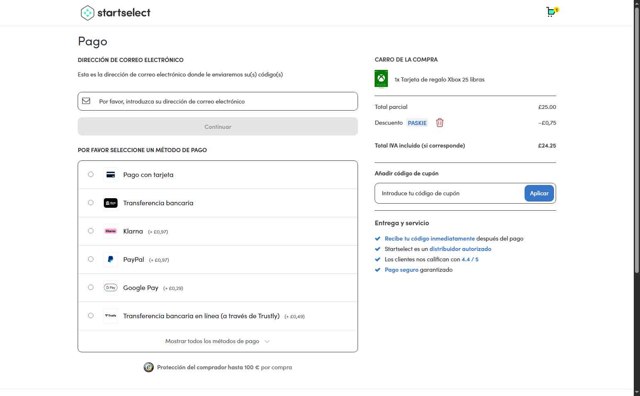Image resolution: width=640 pixels, height=396 pixels.
Task: Click 'PayPal' label text
Action: 133,259
